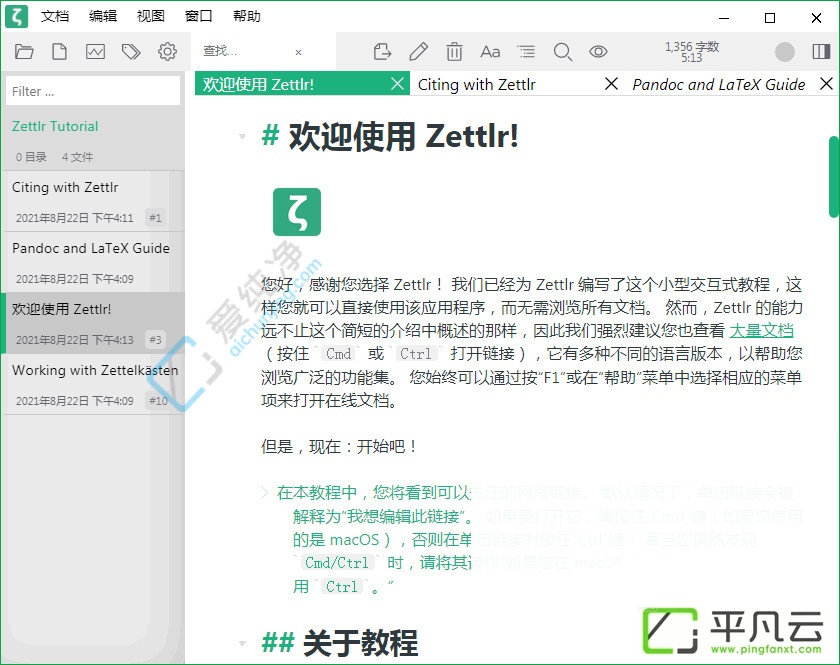
Task: Click the 0 目录 count label
Action: click(x=31, y=157)
